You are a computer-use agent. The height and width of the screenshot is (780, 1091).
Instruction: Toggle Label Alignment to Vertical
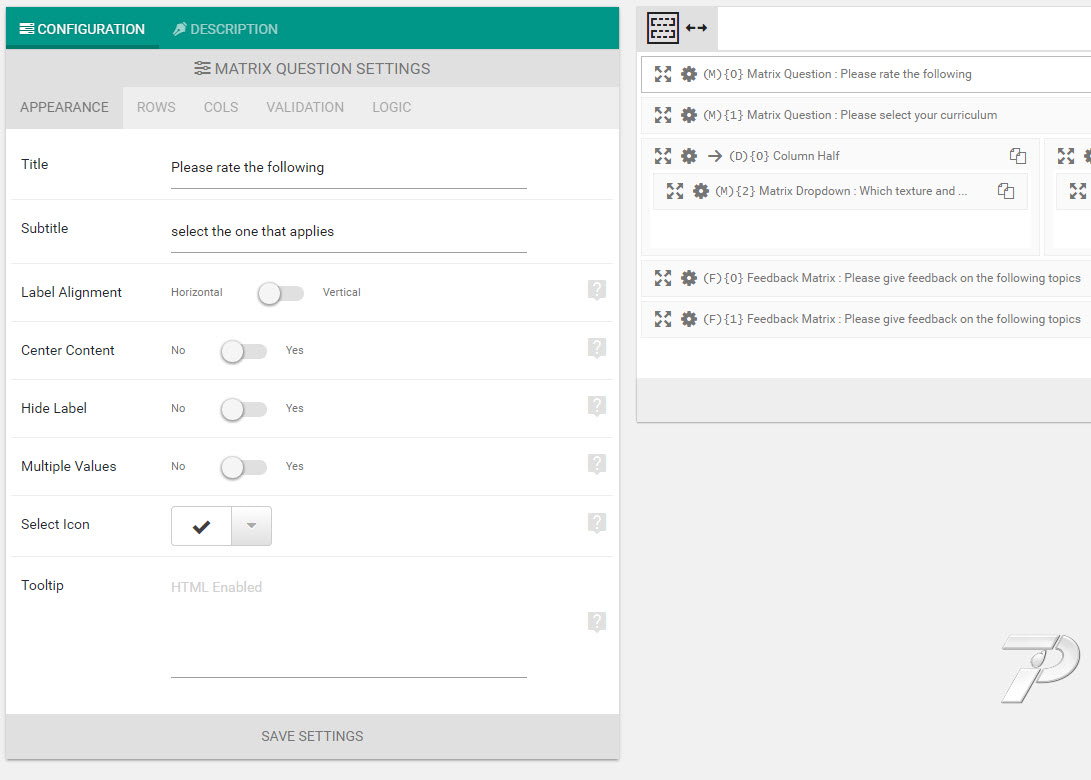click(x=280, y=293)
